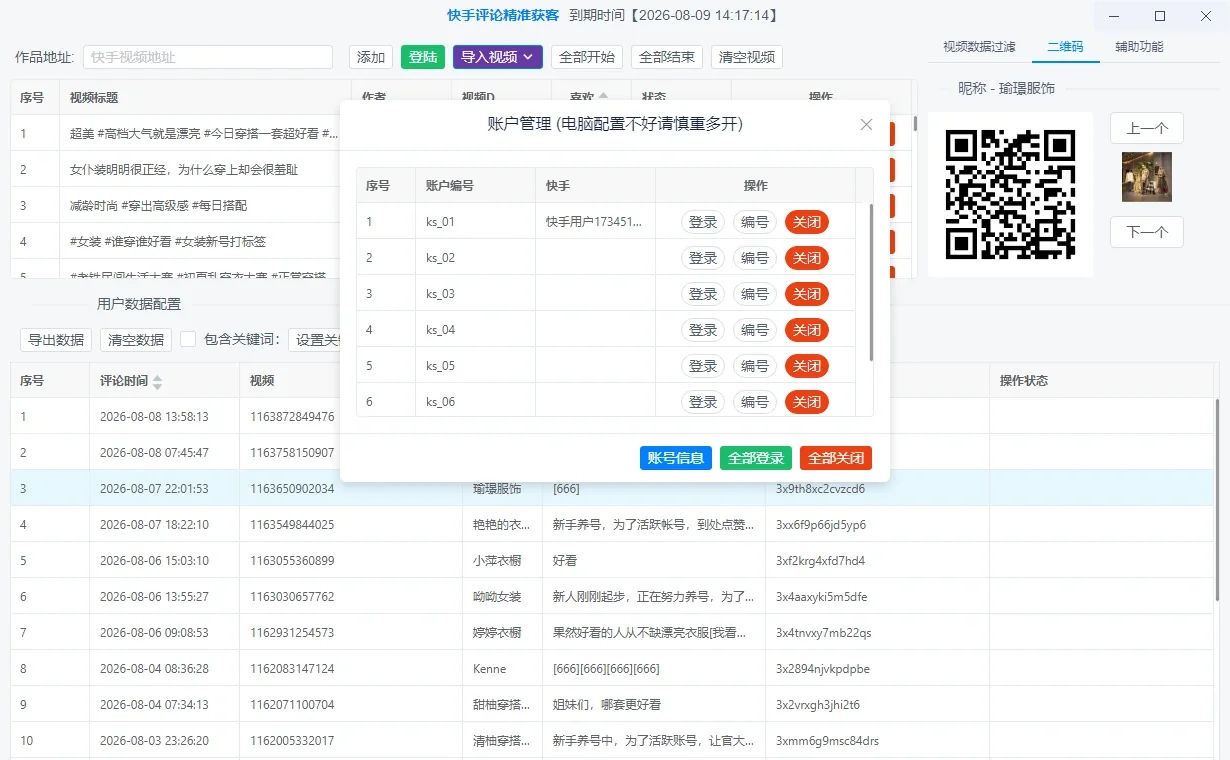Click 关闭 for account ks_01
Image resolution: width=1230 pixels, height=760 pixels.
coord(807,222)
